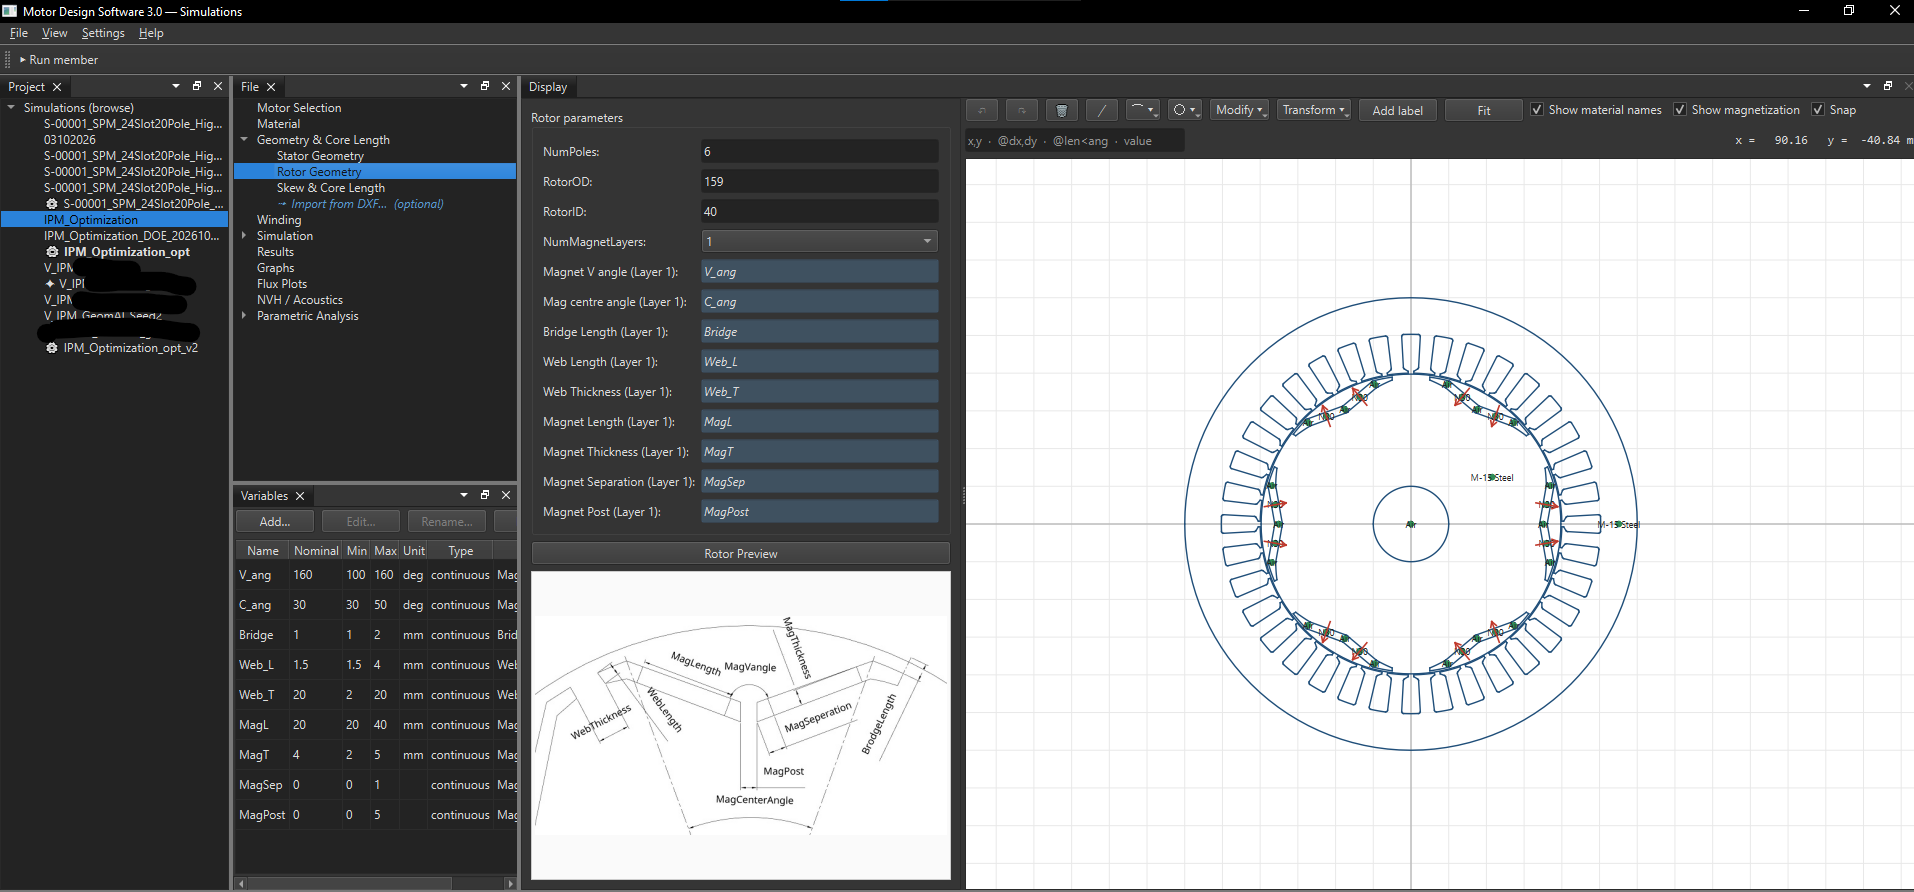Click the toolbar drag handle grip
This screenshot has width=1914, height=892.
(8, 60)
